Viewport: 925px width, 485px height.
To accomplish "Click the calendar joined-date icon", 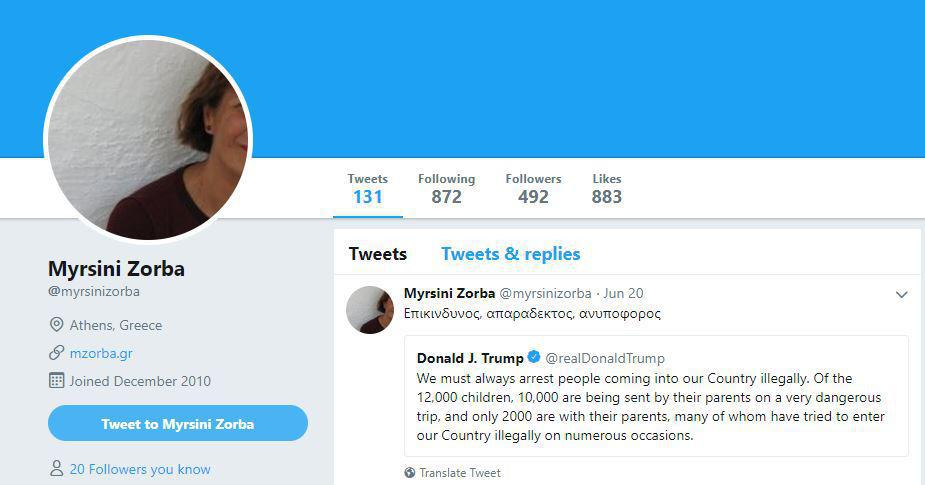I will click(x=56, y=381).
